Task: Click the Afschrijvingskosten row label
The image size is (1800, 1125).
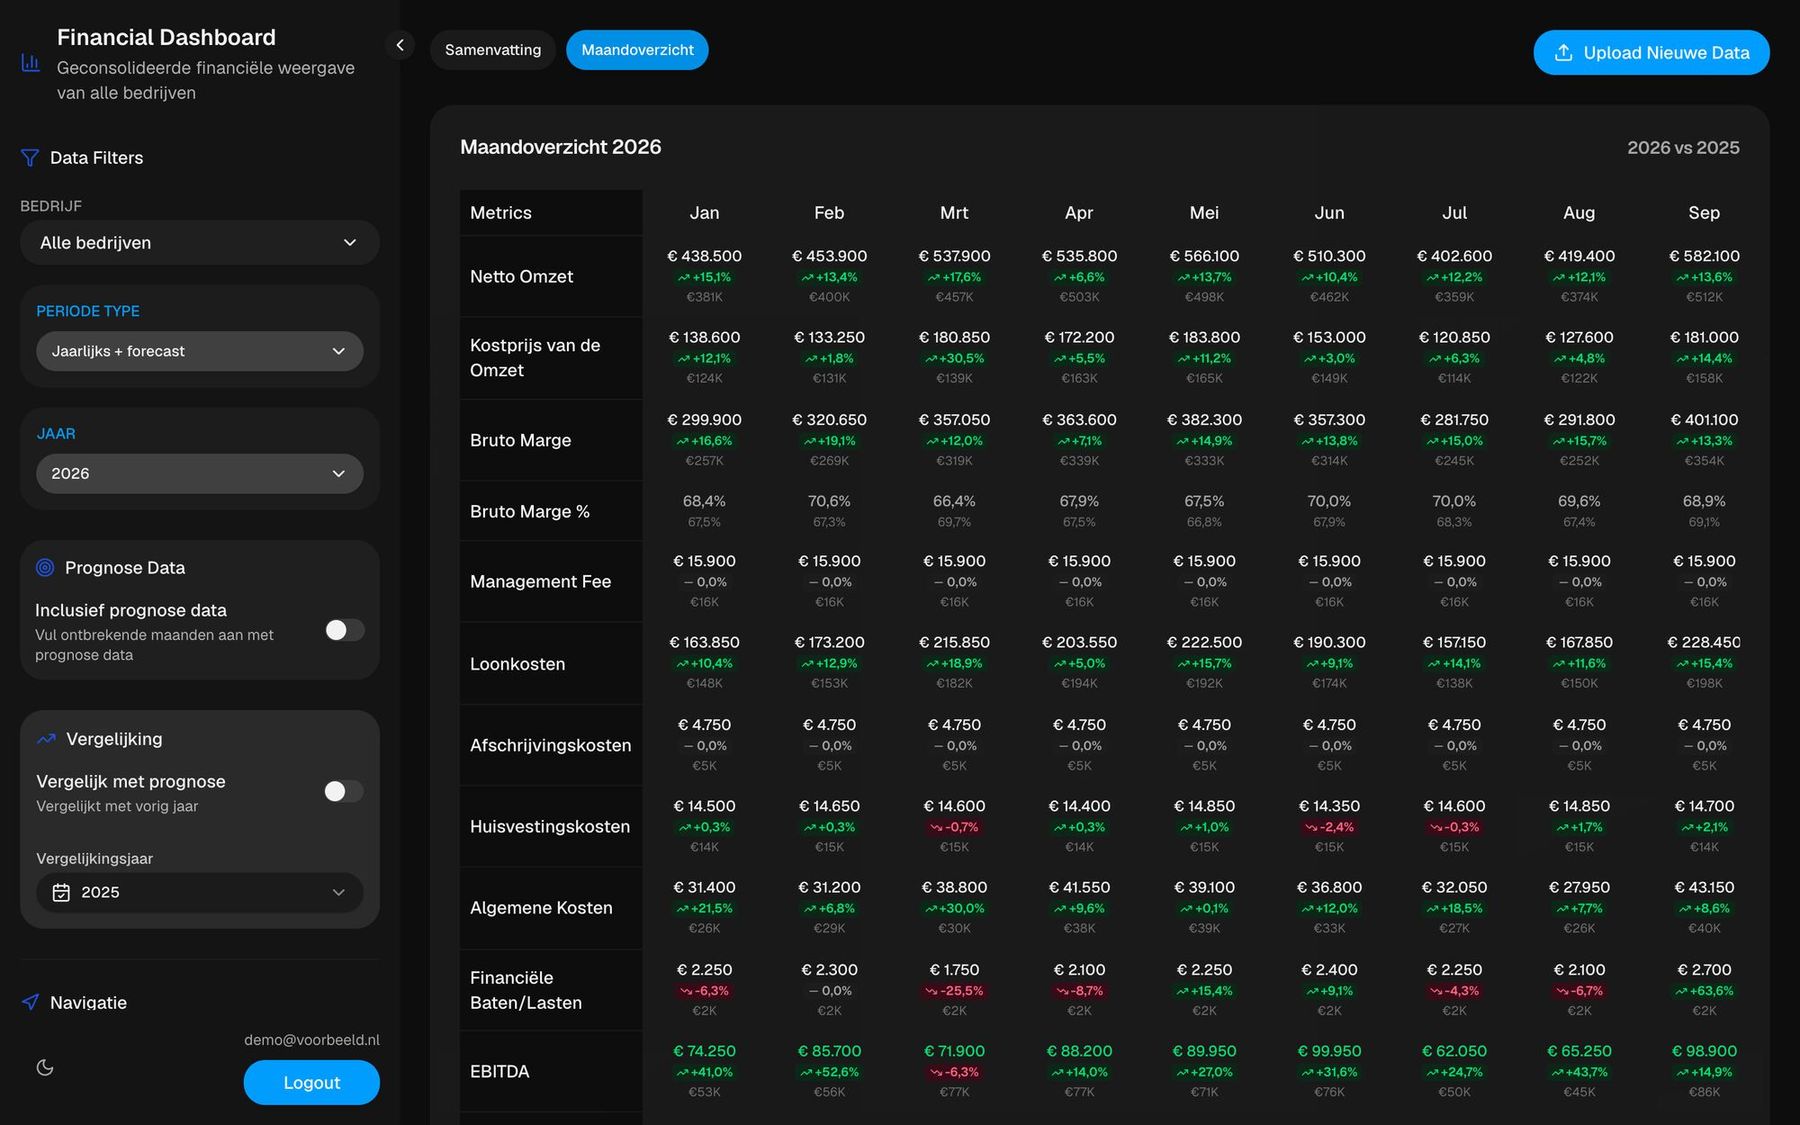Action: click(x=551, y=745)
